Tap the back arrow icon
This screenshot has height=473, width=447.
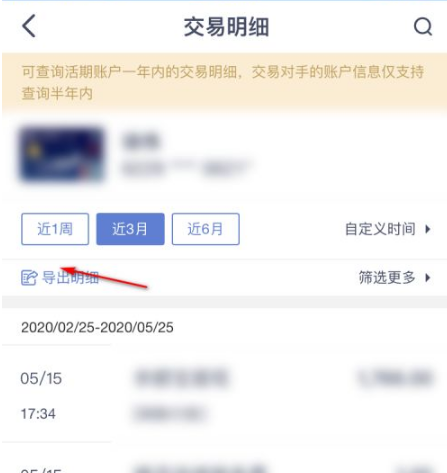click(29, 26)
